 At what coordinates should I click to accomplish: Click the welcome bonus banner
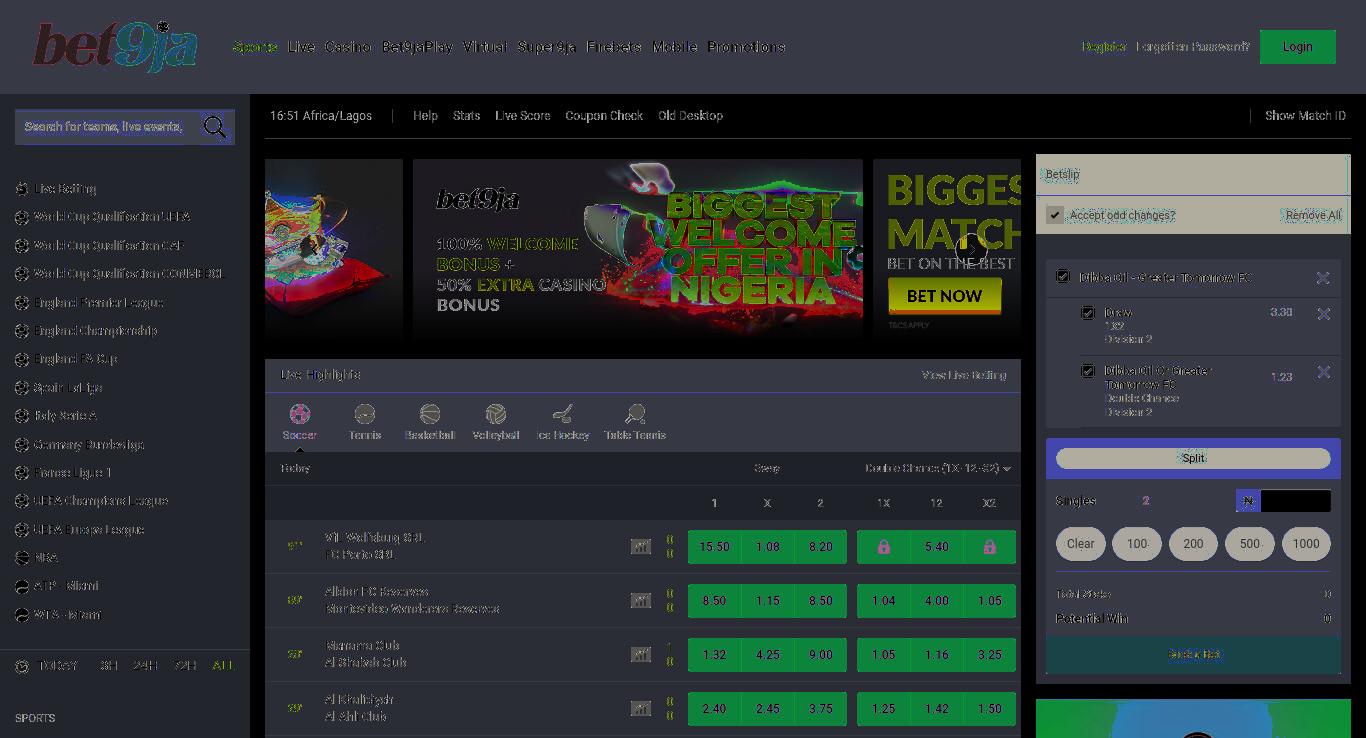(637, 249)
